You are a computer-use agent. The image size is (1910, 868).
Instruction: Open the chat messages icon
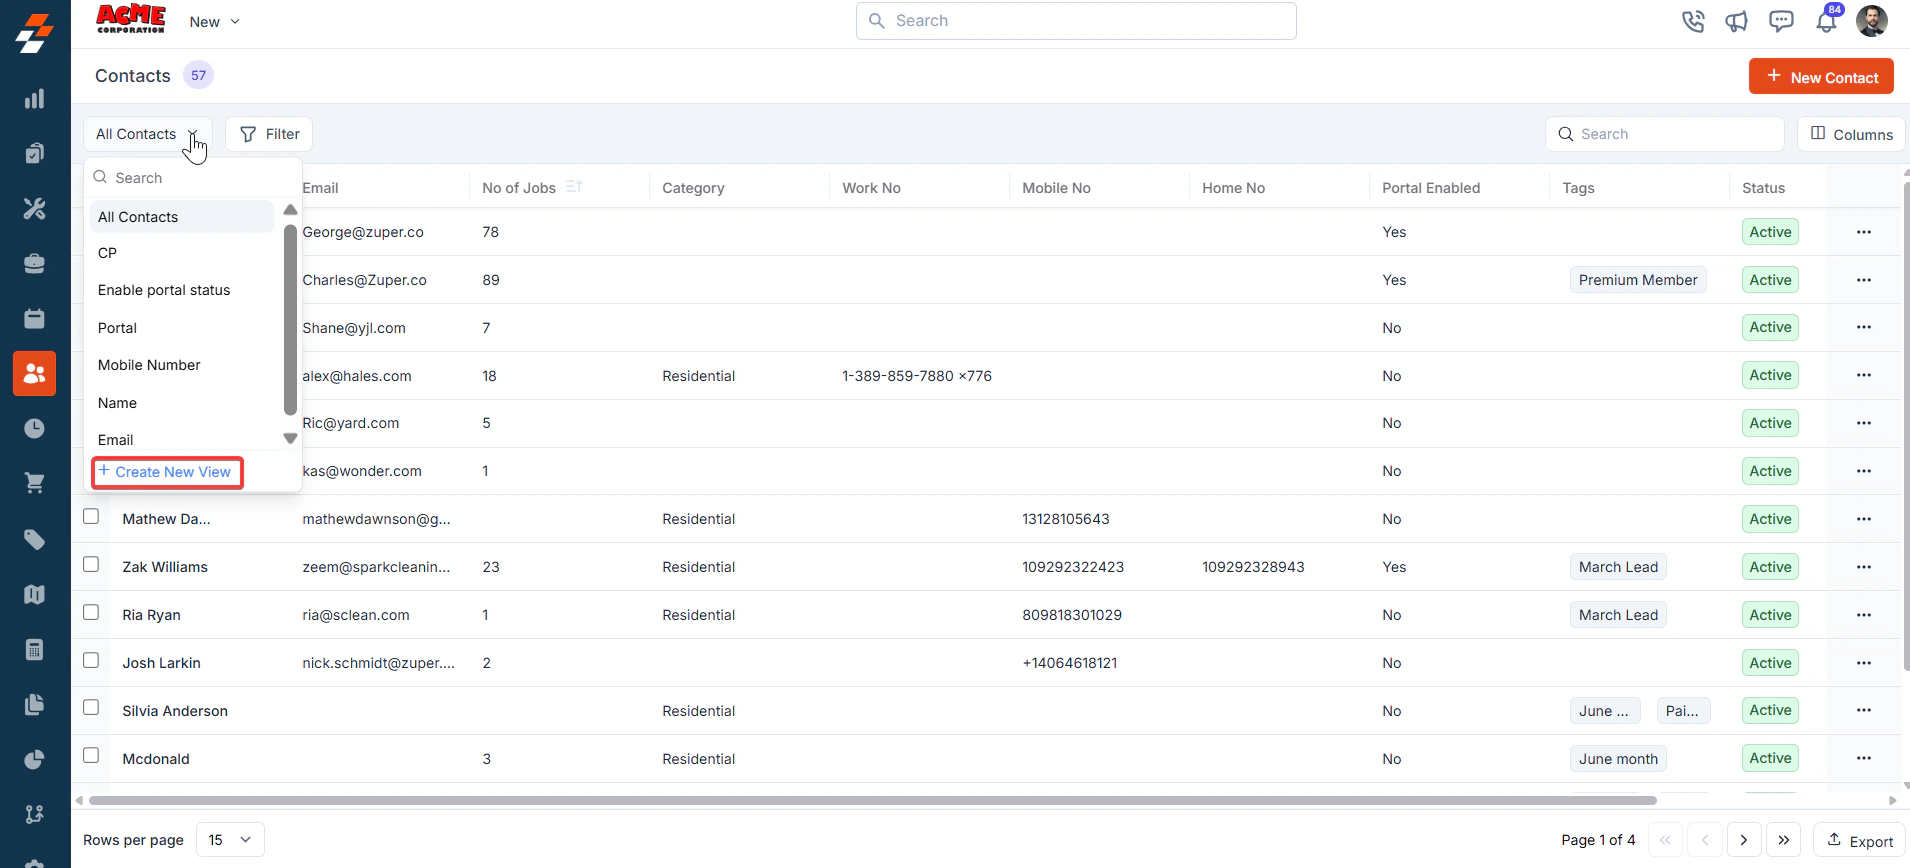tap(1781, 21)
